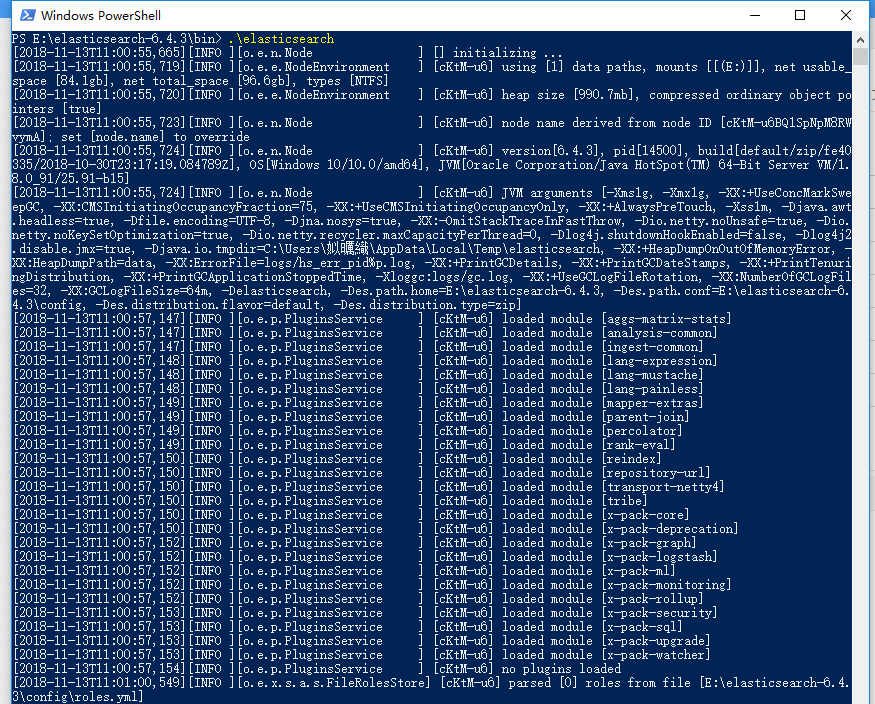This screenshot has width=875, height=704.
Task: Click the [analysis-common] module entry
Action: tap(660, 333)
